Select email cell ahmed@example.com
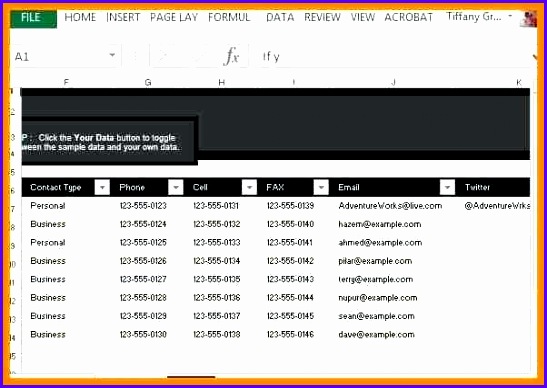The width and height of the screenshot is (547, 388). click(x=380, y=243)
